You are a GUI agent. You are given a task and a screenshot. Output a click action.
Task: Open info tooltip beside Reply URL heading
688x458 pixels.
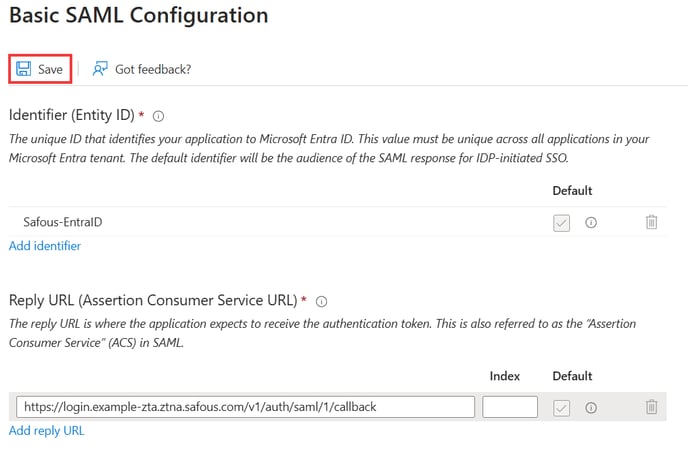coord(322,302)
